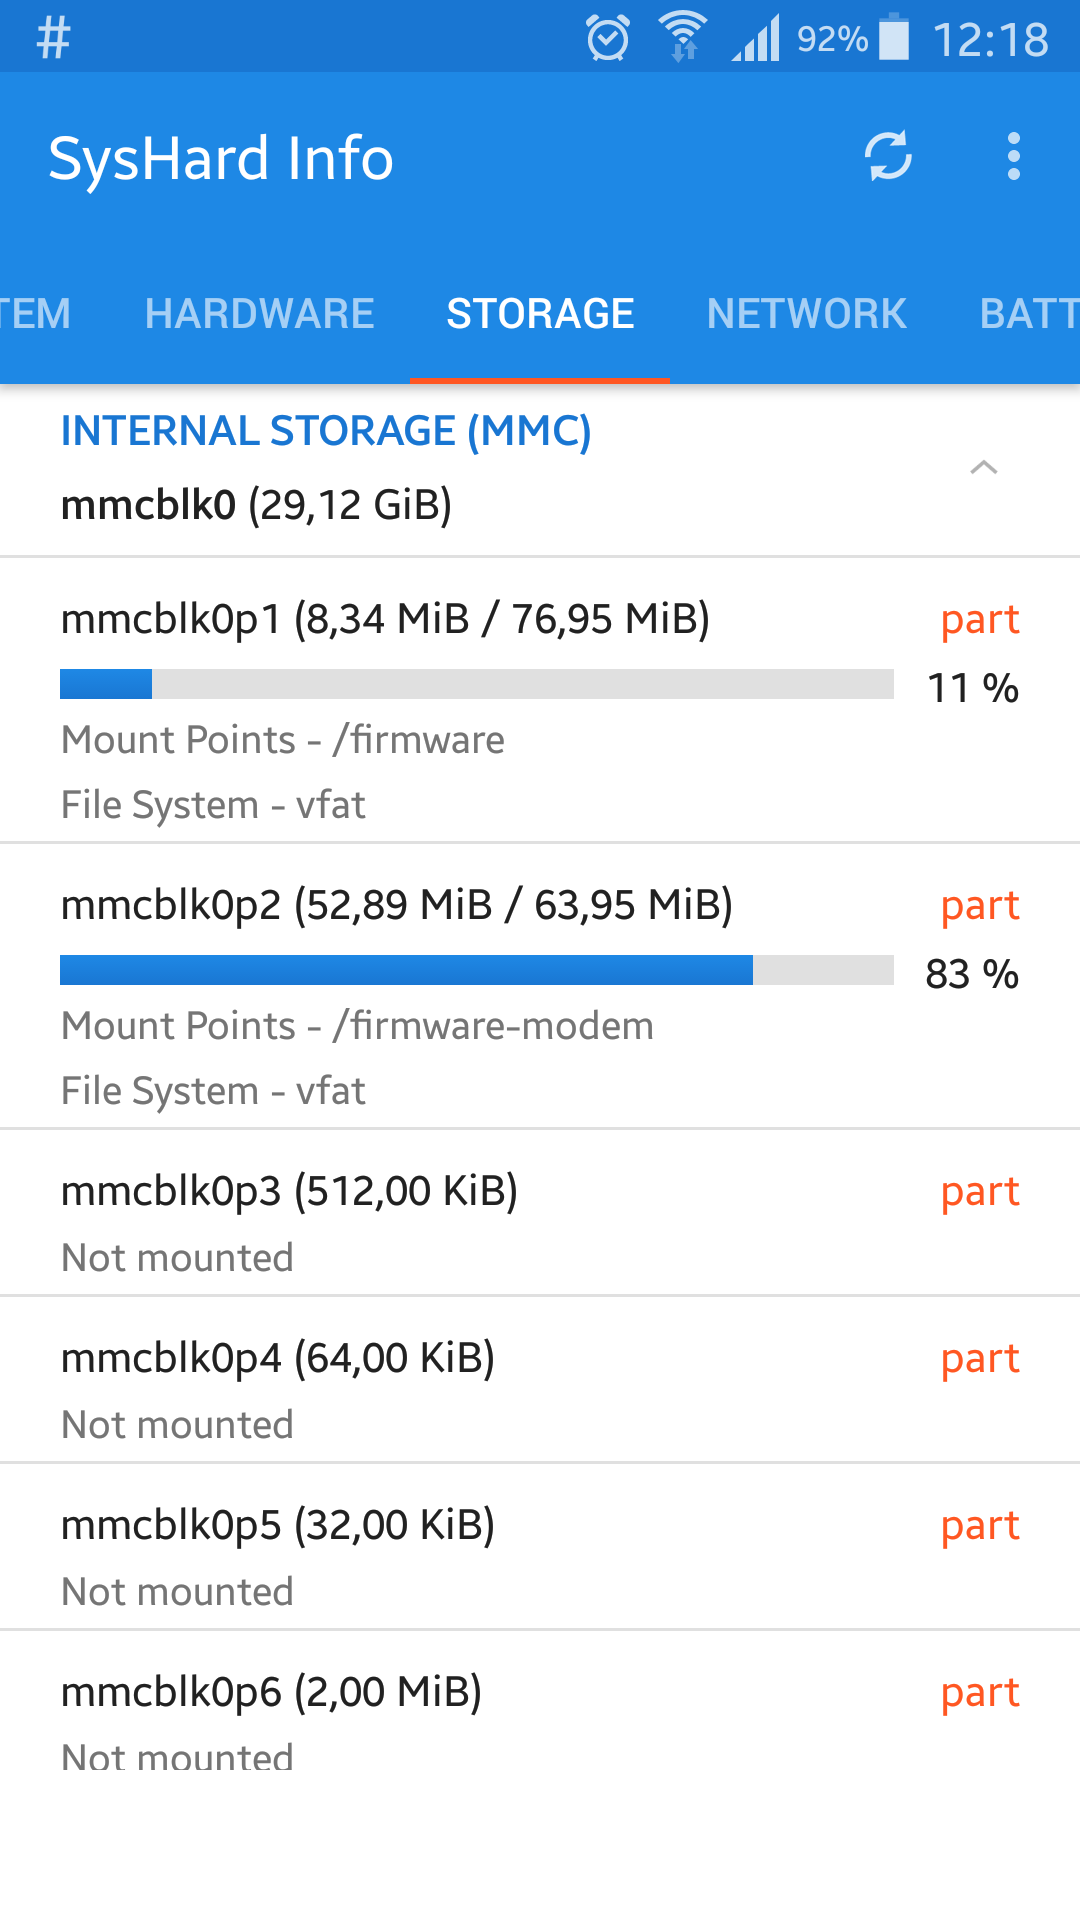Viewport: 1080px width, 1920px height.
Task: Tap the alarm clock status icon
Action: click(x=607, y=39)
